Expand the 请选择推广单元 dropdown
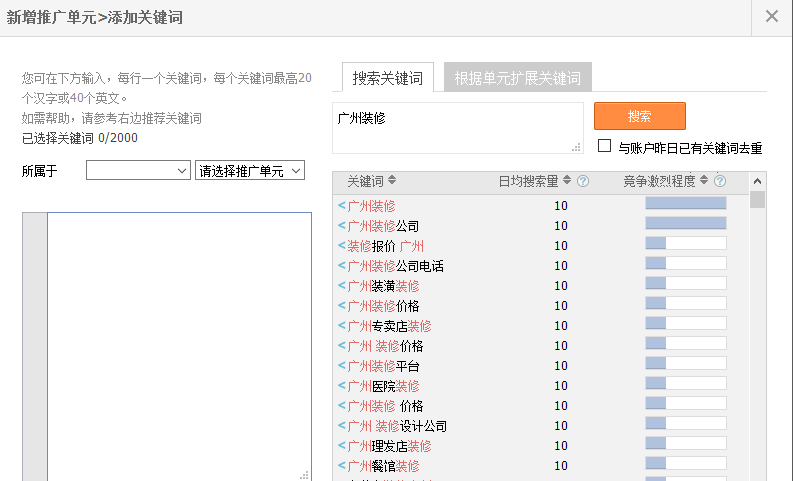 [249, 171]
